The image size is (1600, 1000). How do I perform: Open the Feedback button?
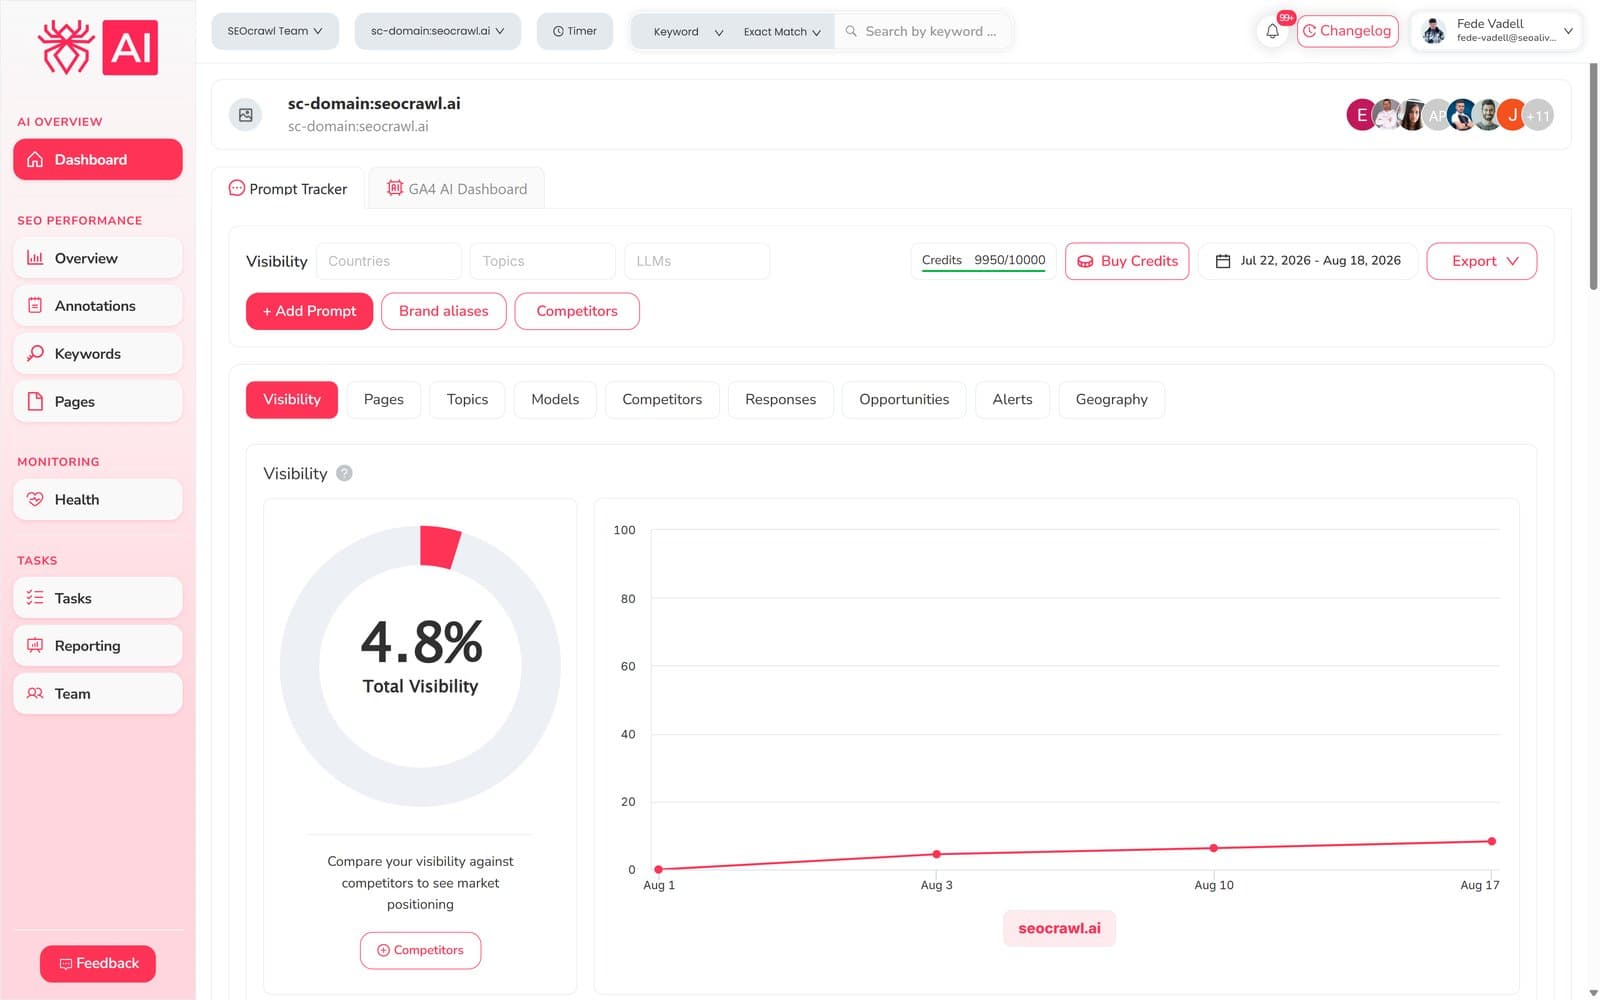[98, 964]
